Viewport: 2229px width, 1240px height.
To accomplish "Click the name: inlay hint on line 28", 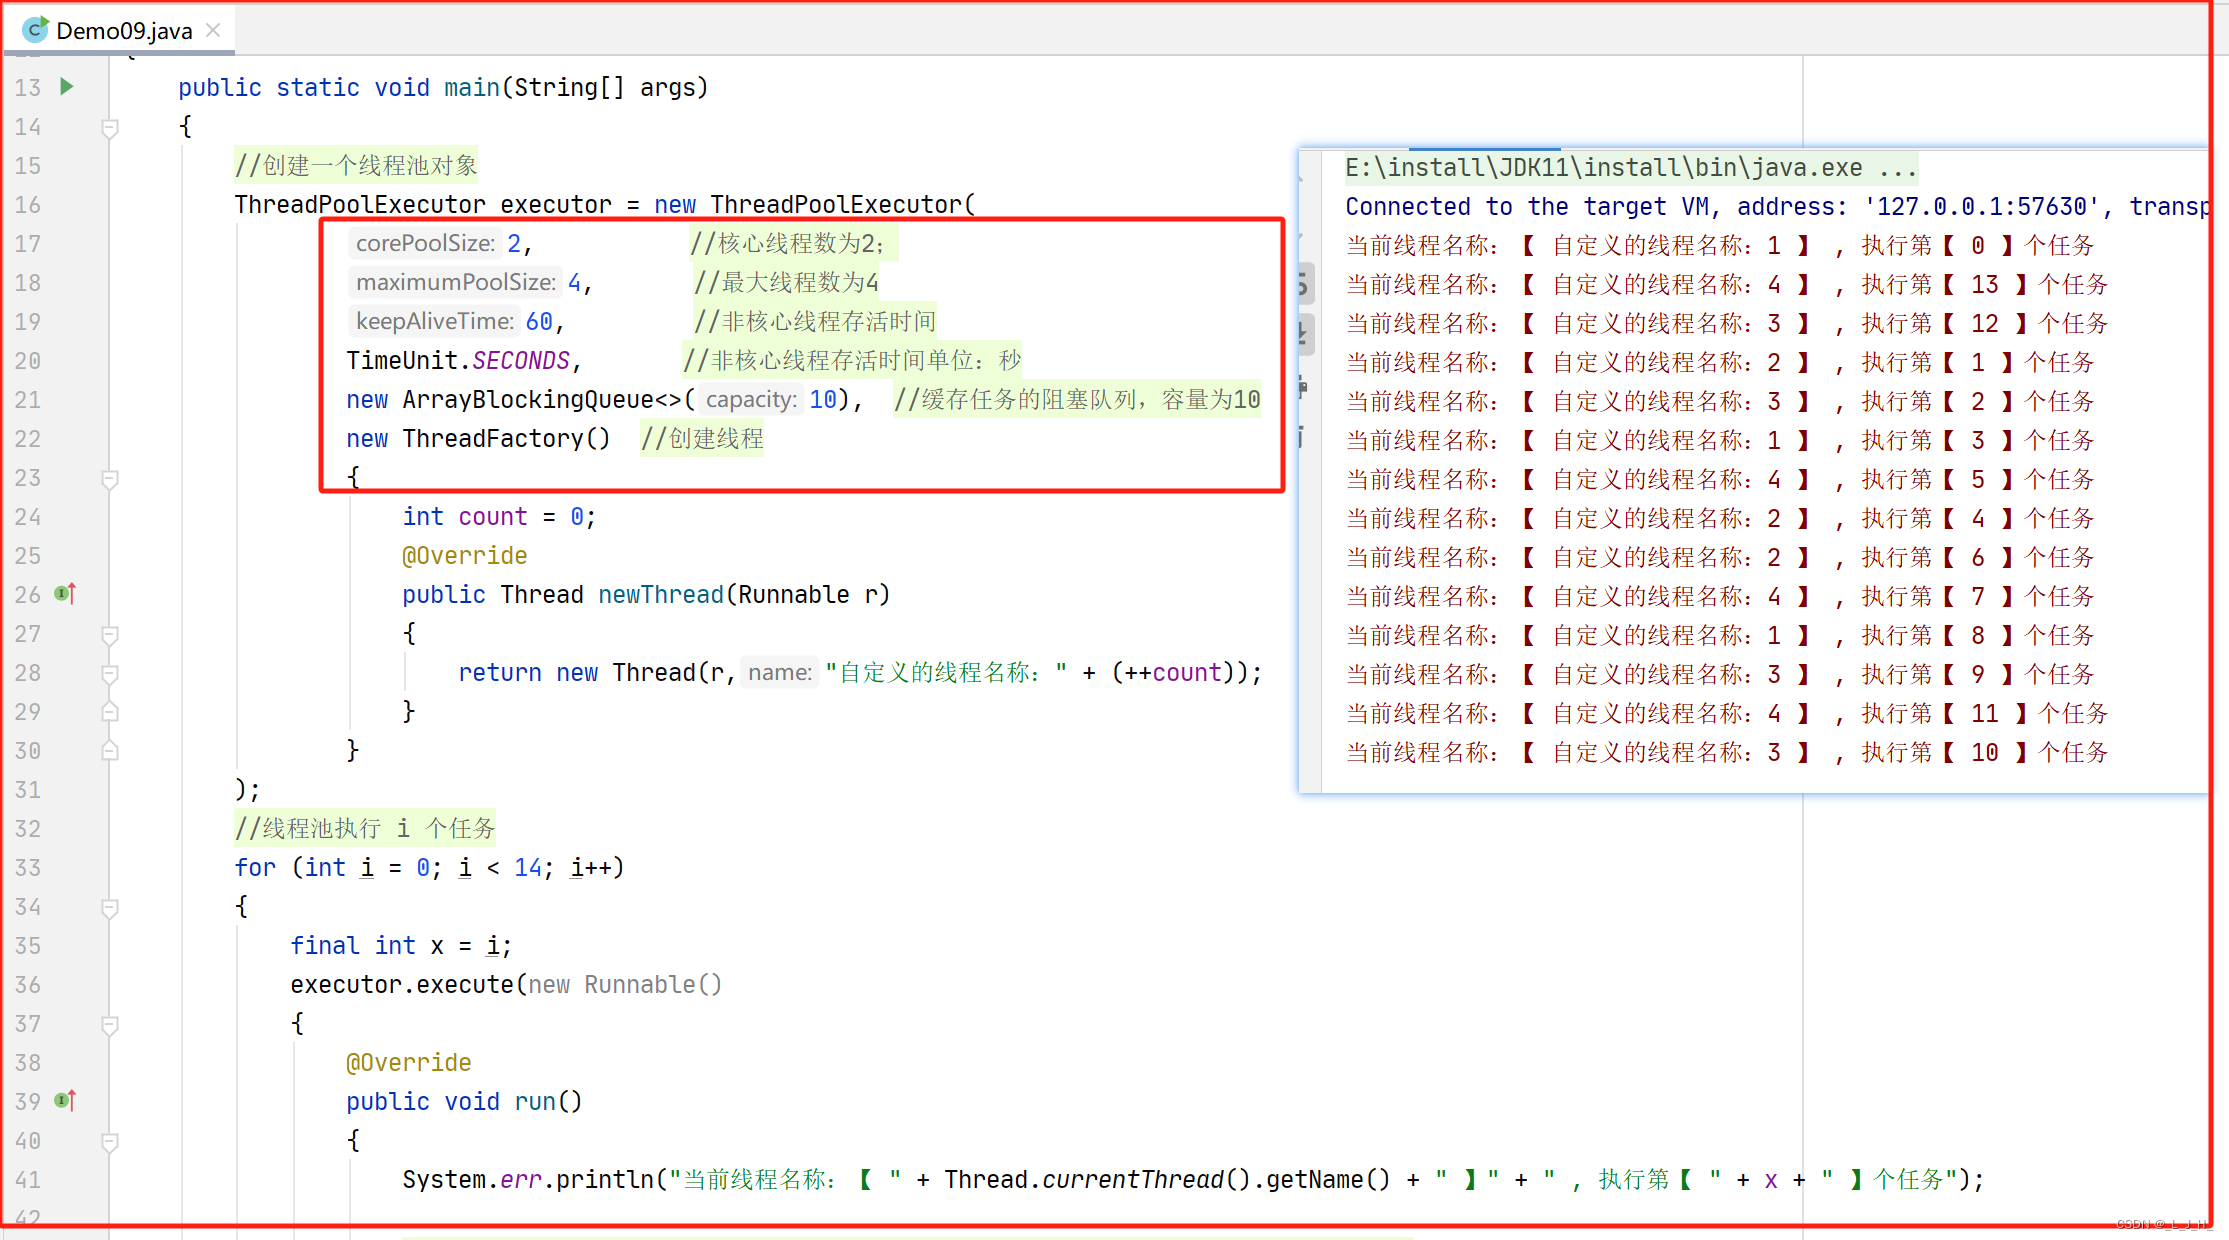I will pos(780,672).
